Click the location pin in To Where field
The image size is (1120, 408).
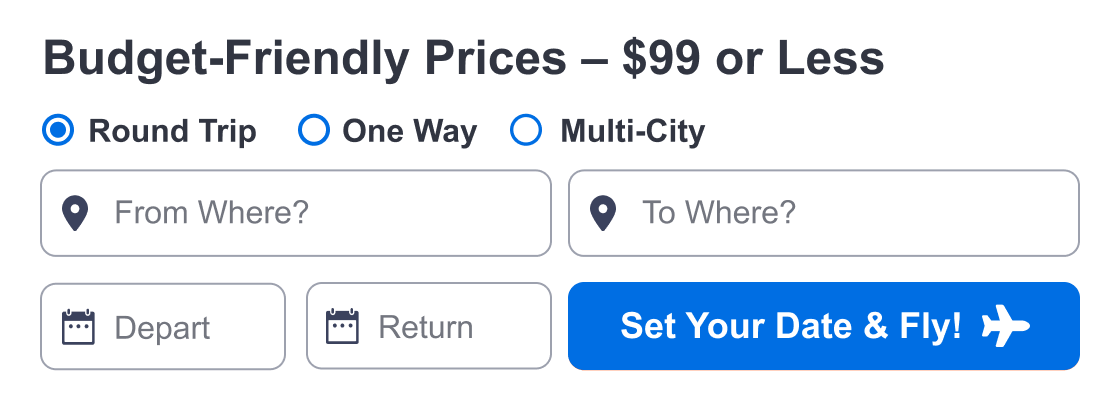[x=603, y=214]
